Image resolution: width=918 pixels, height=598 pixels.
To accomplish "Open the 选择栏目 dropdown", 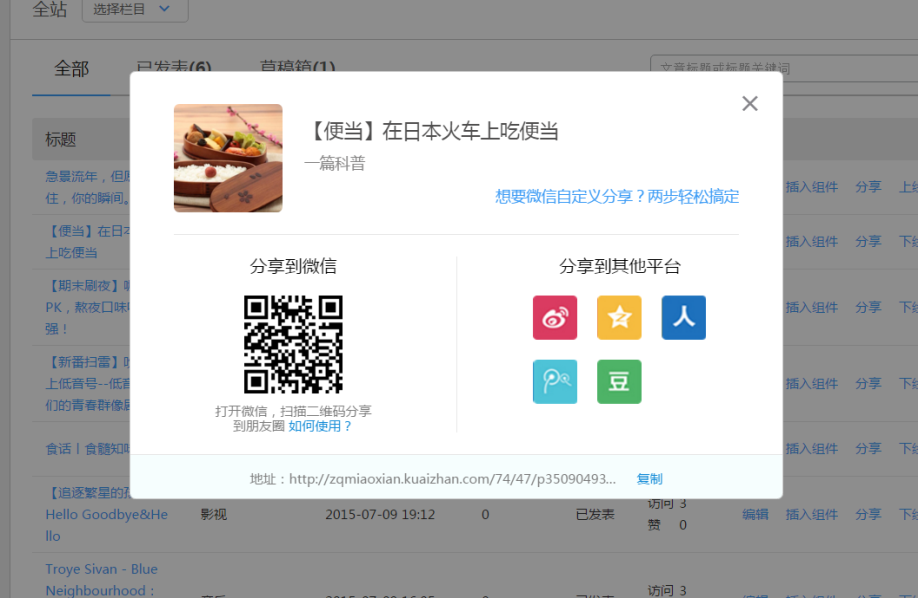I will 134,10.
